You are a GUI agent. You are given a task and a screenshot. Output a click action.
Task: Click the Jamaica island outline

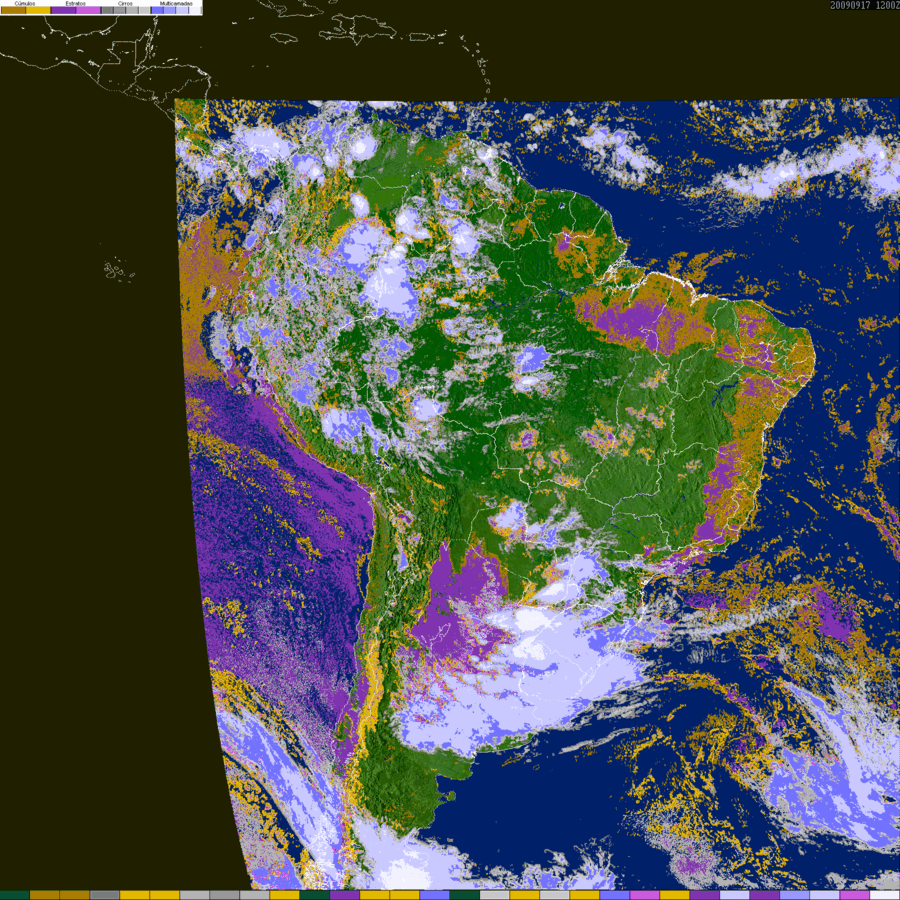coord(285,37)
